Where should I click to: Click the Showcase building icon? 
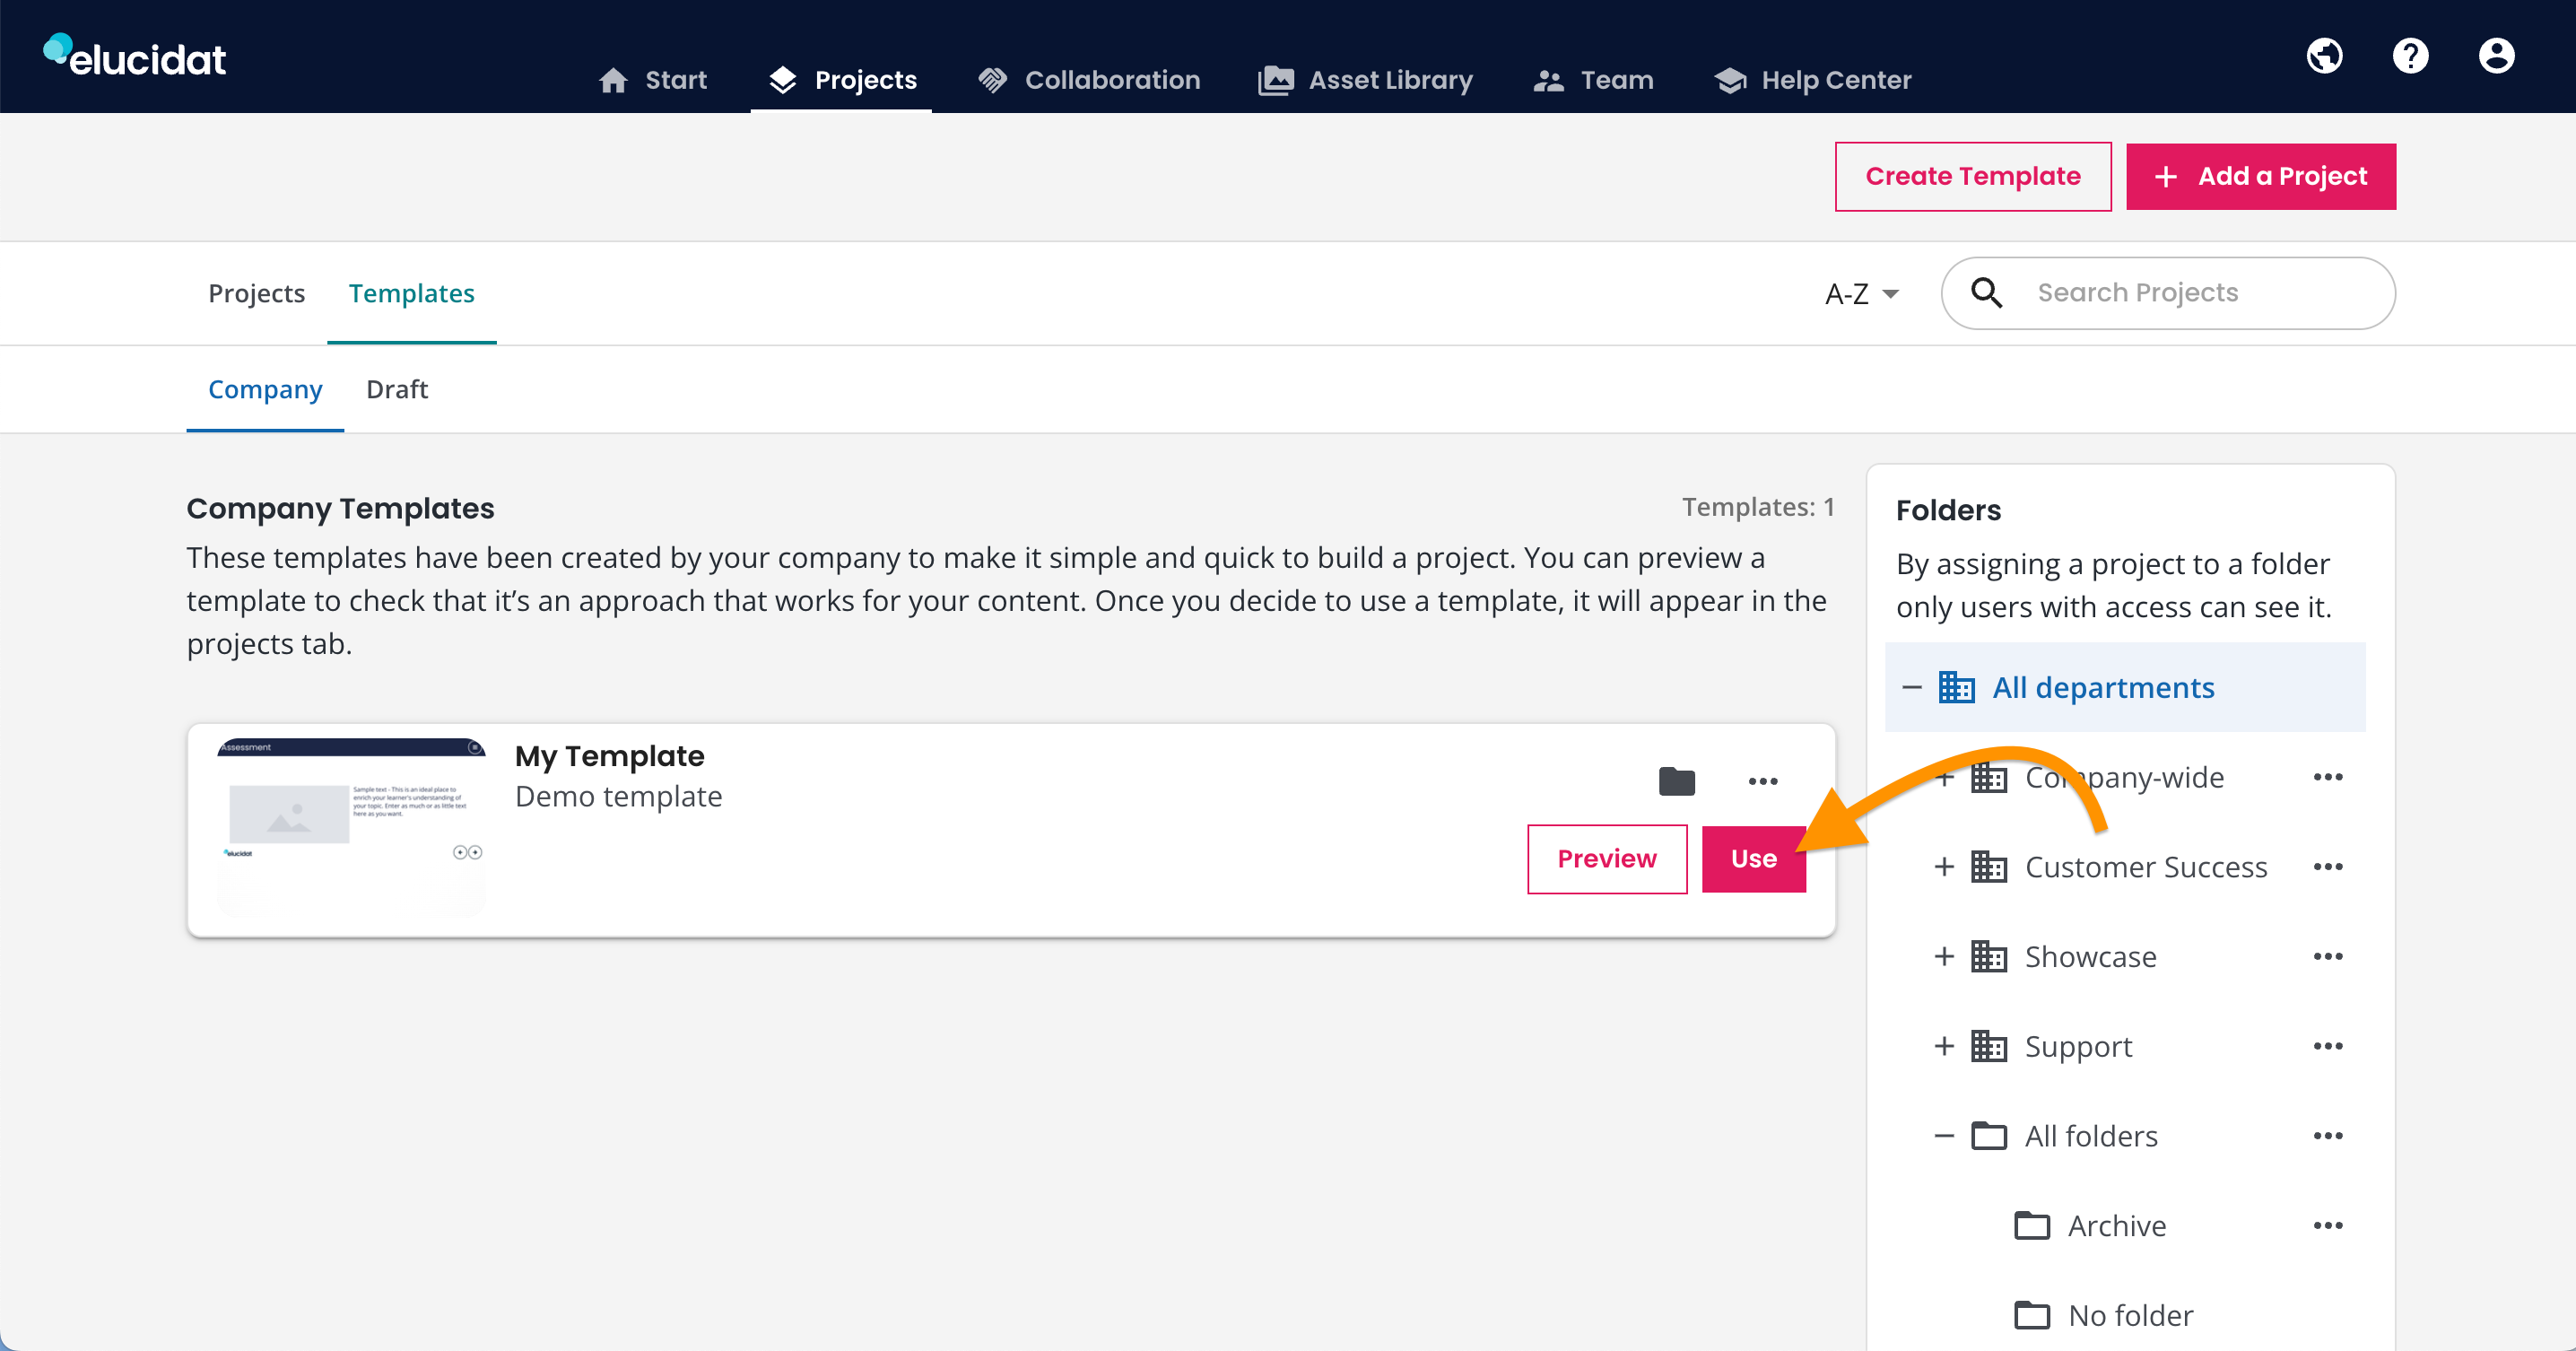tap(1989, 957)
